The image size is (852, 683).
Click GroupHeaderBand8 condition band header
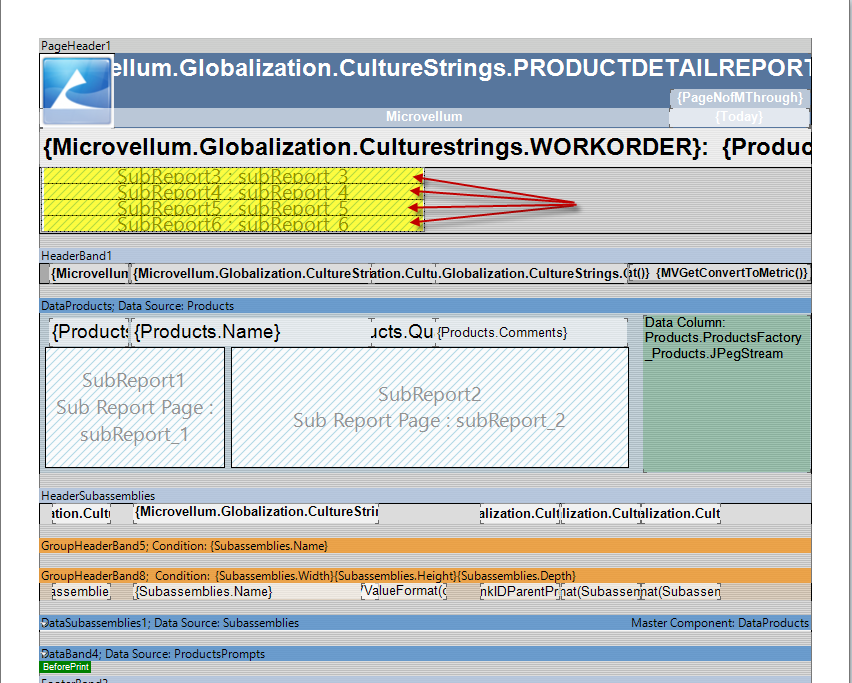point(425,575)
